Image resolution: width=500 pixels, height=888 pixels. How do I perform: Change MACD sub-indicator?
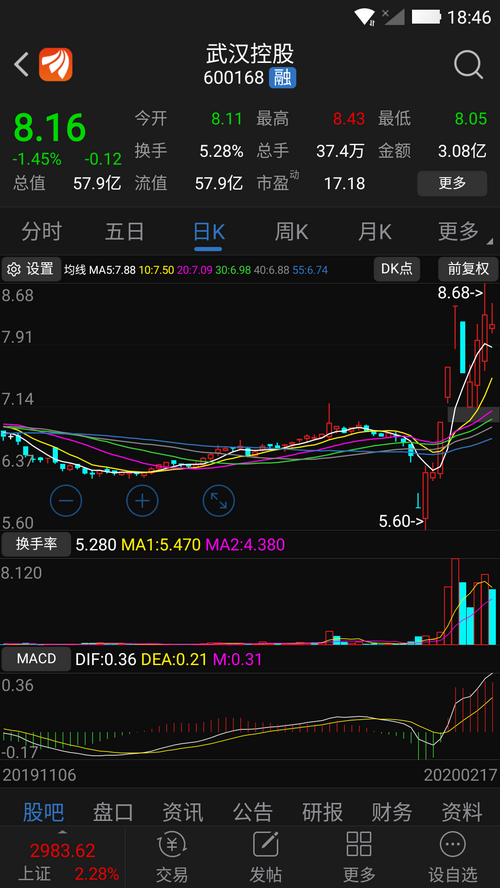(x=36, y=659)
